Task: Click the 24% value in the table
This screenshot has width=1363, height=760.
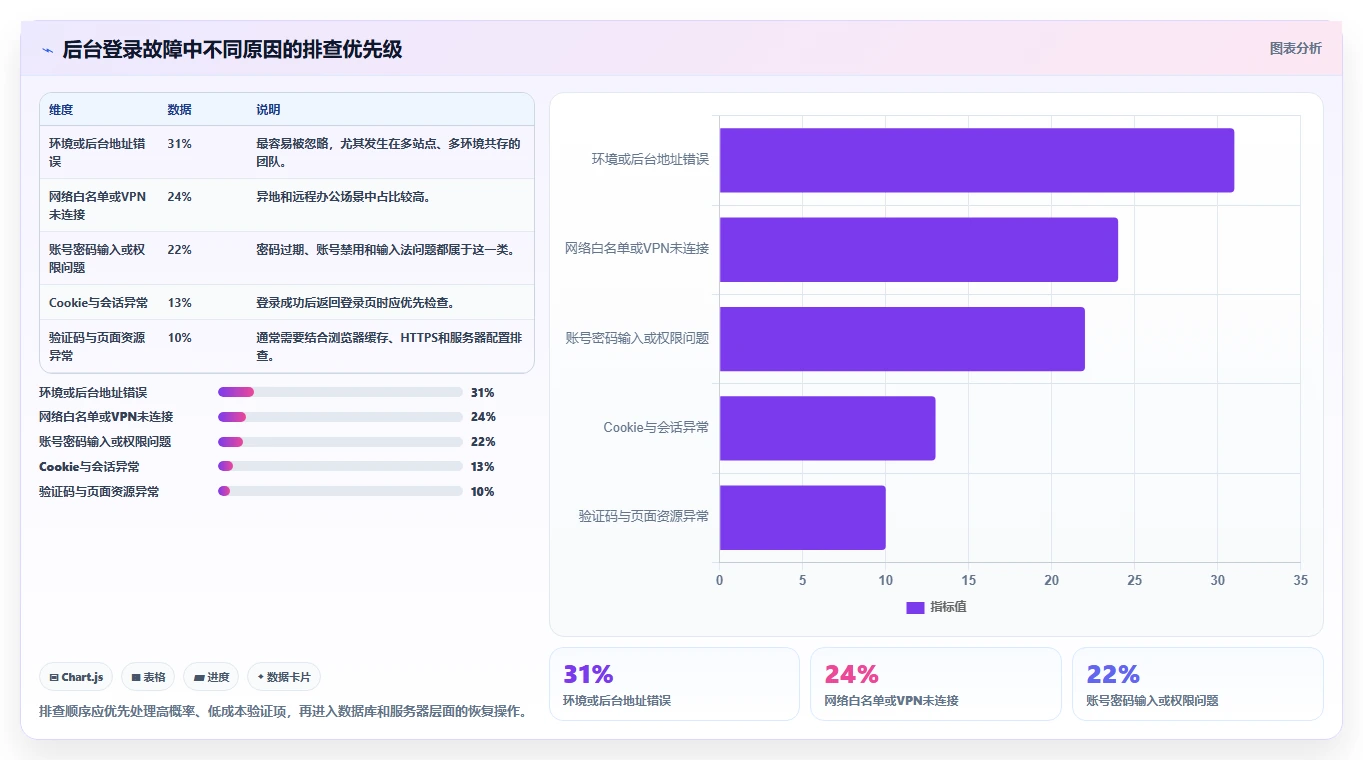Action: tap(180, 197)
